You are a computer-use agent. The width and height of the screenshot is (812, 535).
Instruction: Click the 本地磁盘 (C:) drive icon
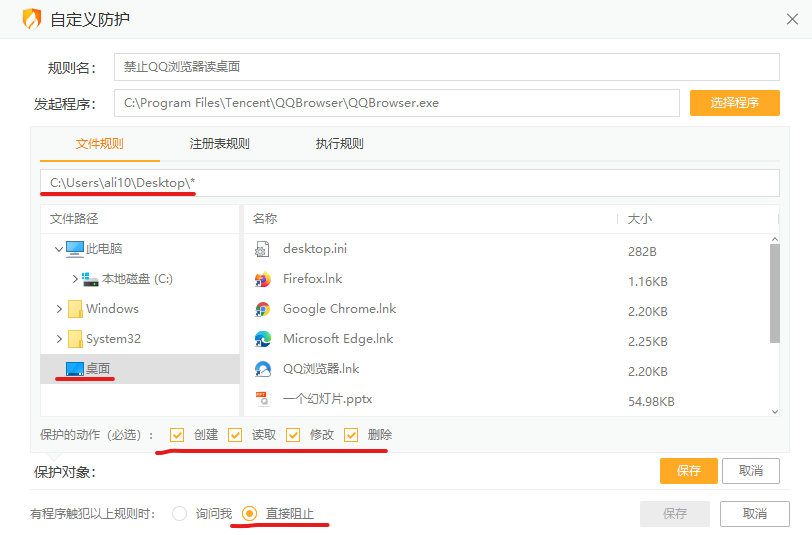click(90, 279)
